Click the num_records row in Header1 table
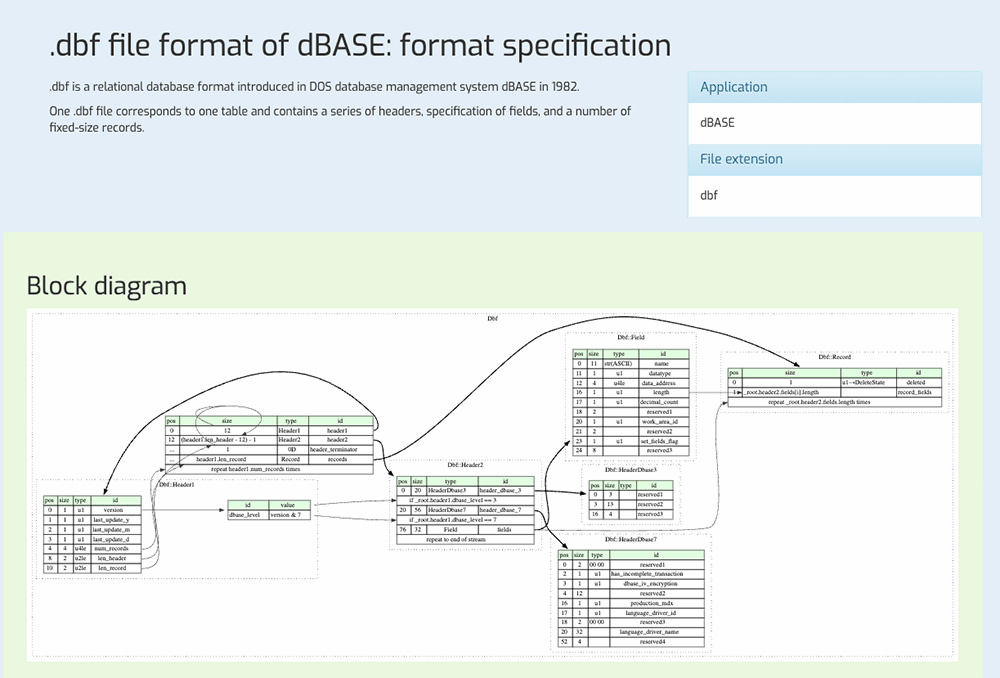This screenshot has height=678, width=1000. click(x=113, y=547)
